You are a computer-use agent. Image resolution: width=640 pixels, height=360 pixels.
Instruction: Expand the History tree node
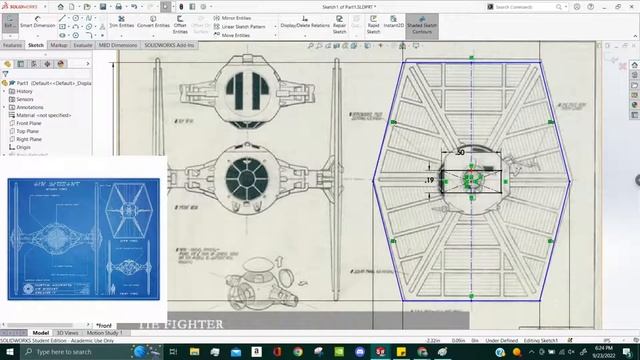[x=4, y=91]
